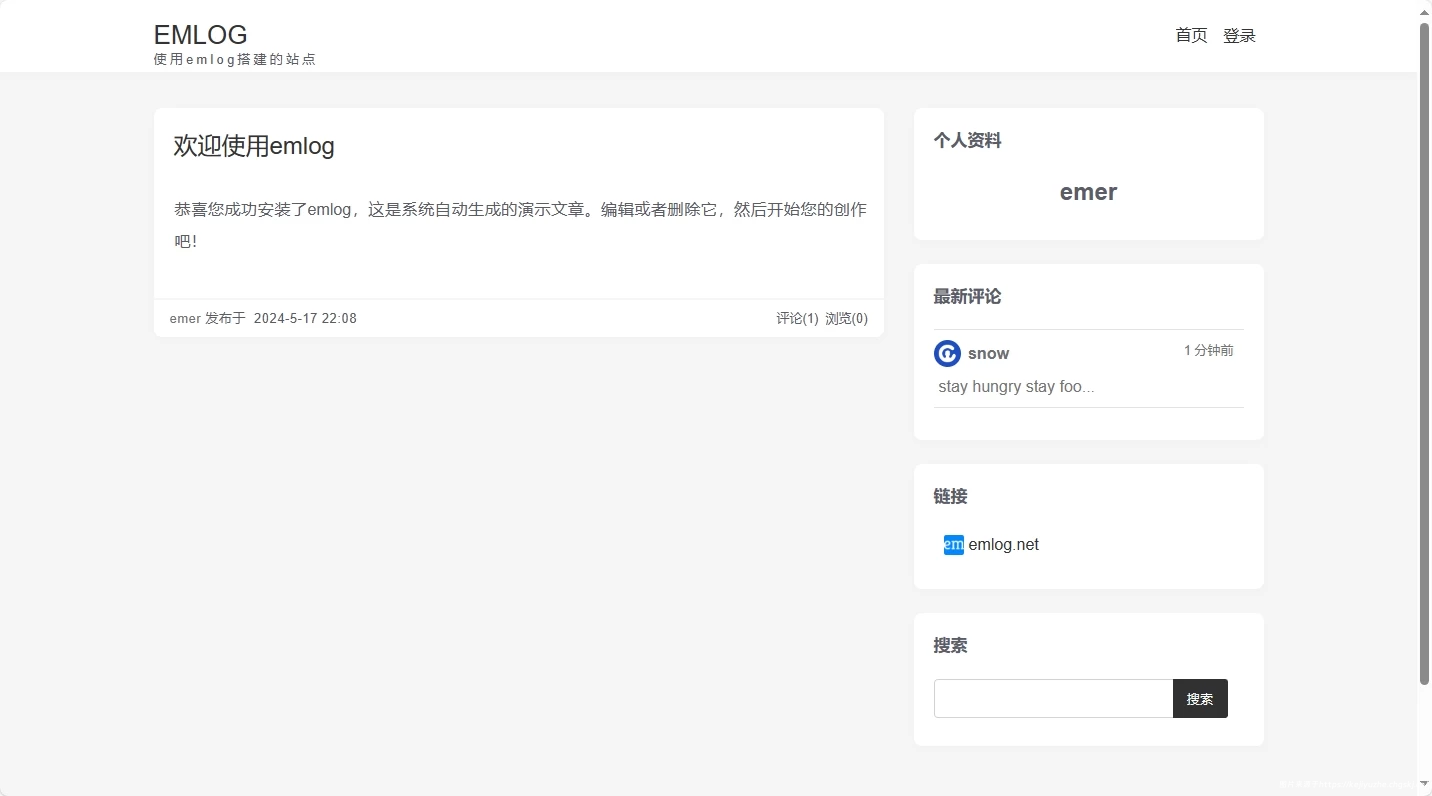Open the 登录 login menu item
1432x796 pixels.
1239,36
